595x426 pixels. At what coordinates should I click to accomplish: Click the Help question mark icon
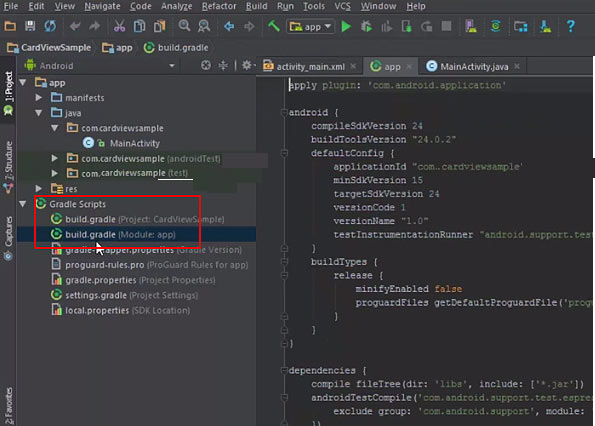coord(570,26)
